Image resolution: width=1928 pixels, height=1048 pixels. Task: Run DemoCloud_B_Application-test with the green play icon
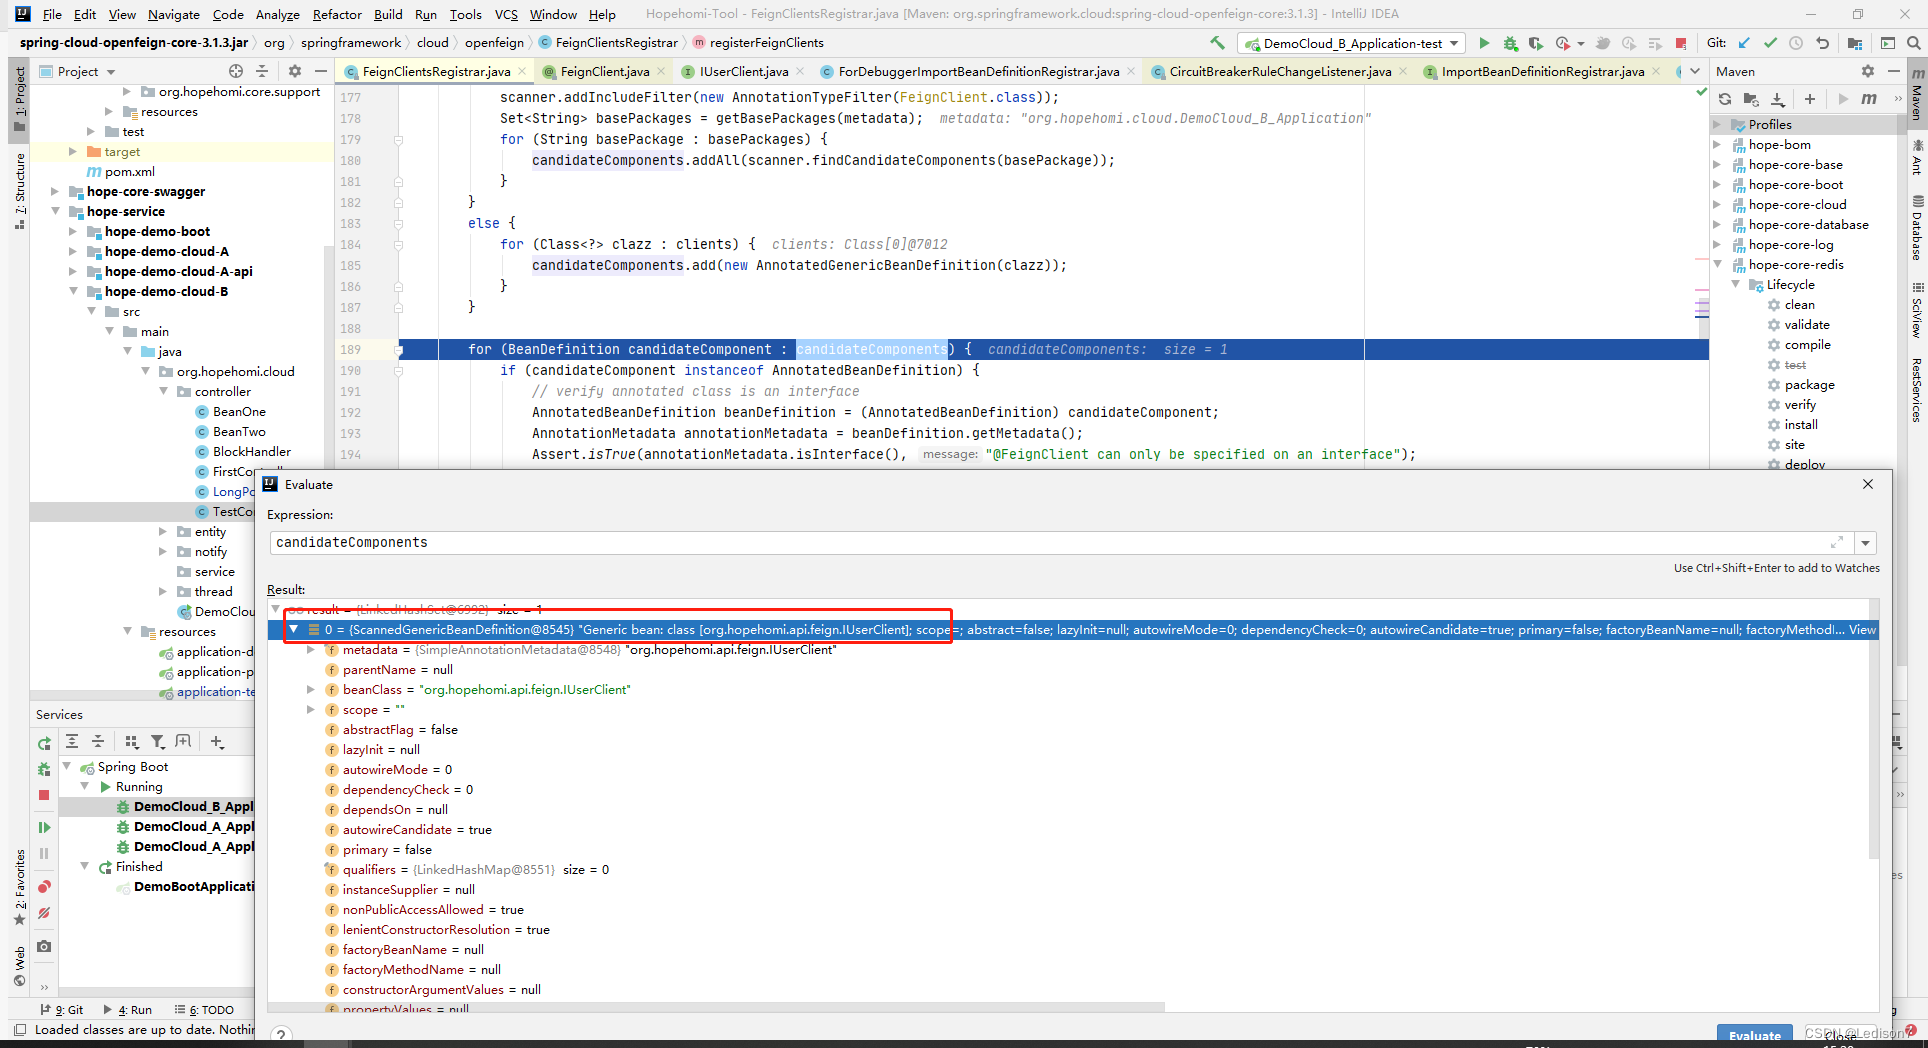click(1484, 43)
